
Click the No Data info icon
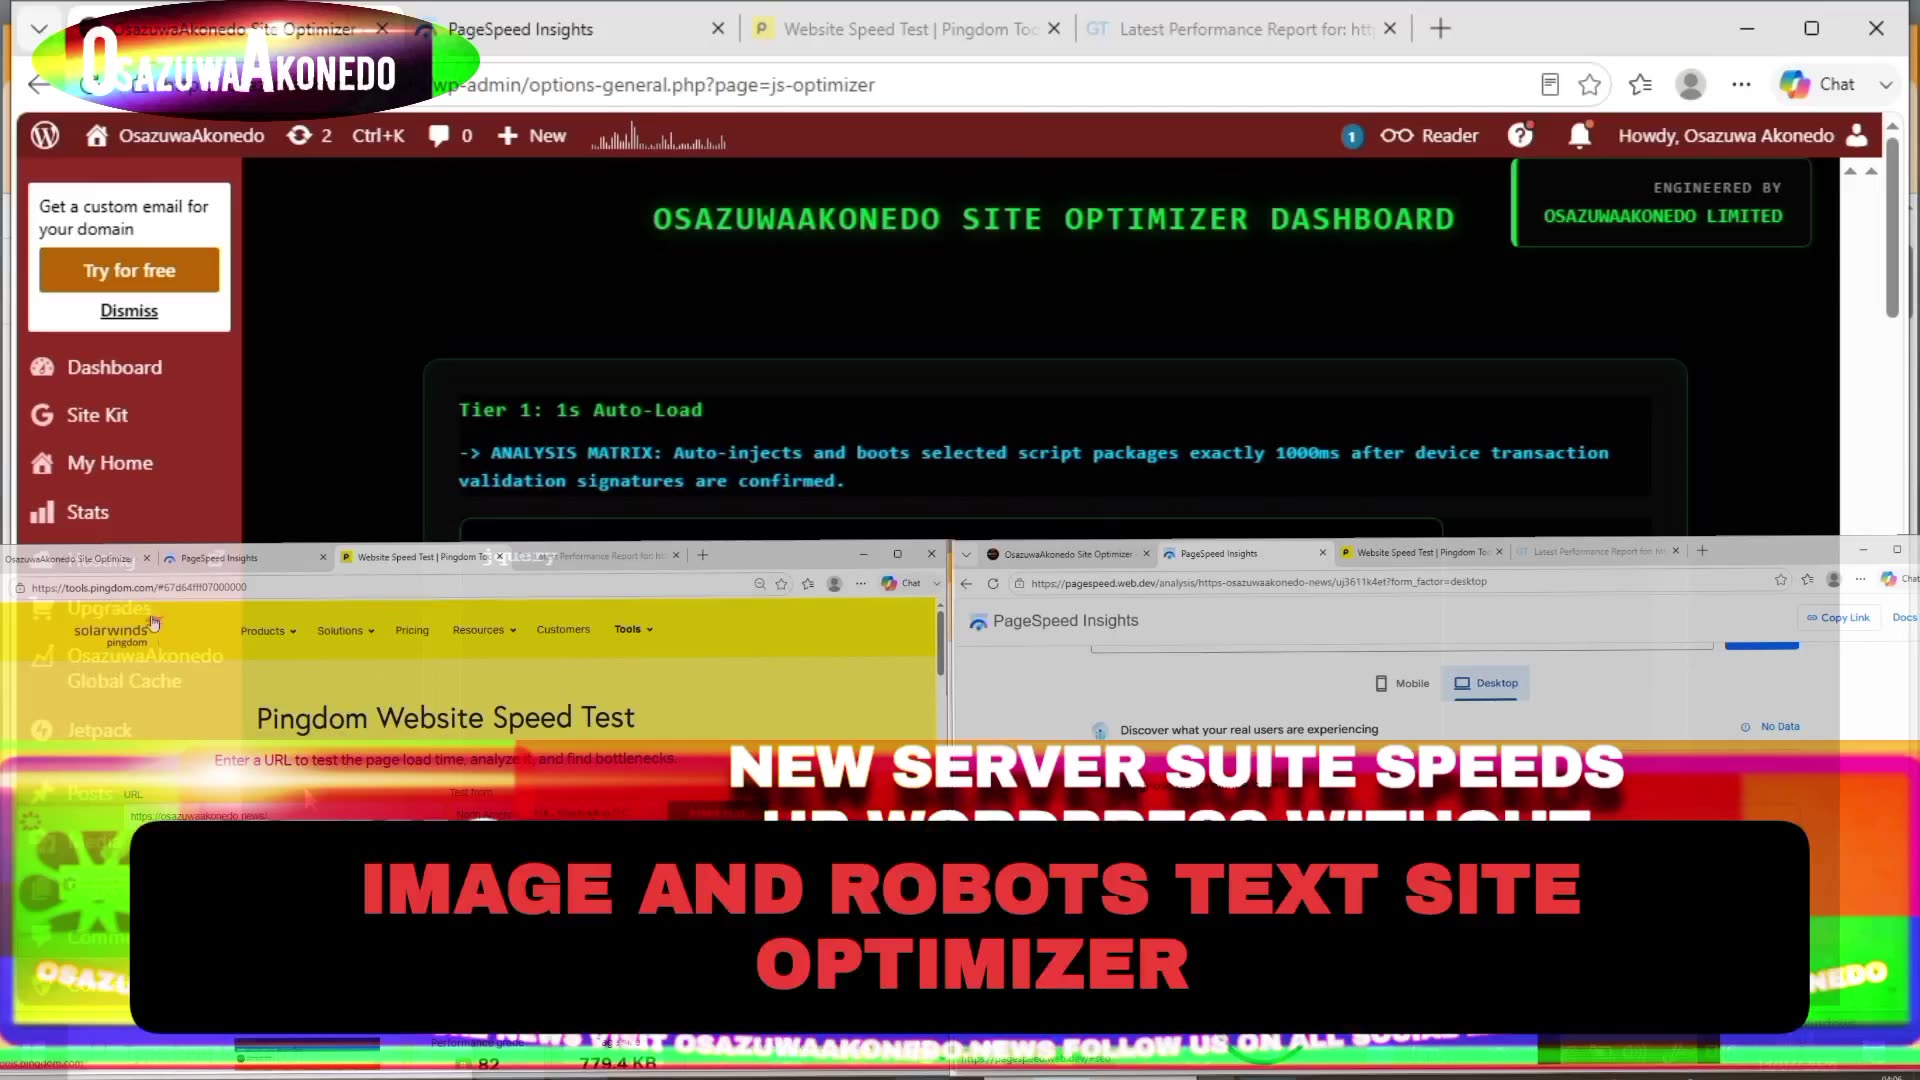coord(1745,727)
